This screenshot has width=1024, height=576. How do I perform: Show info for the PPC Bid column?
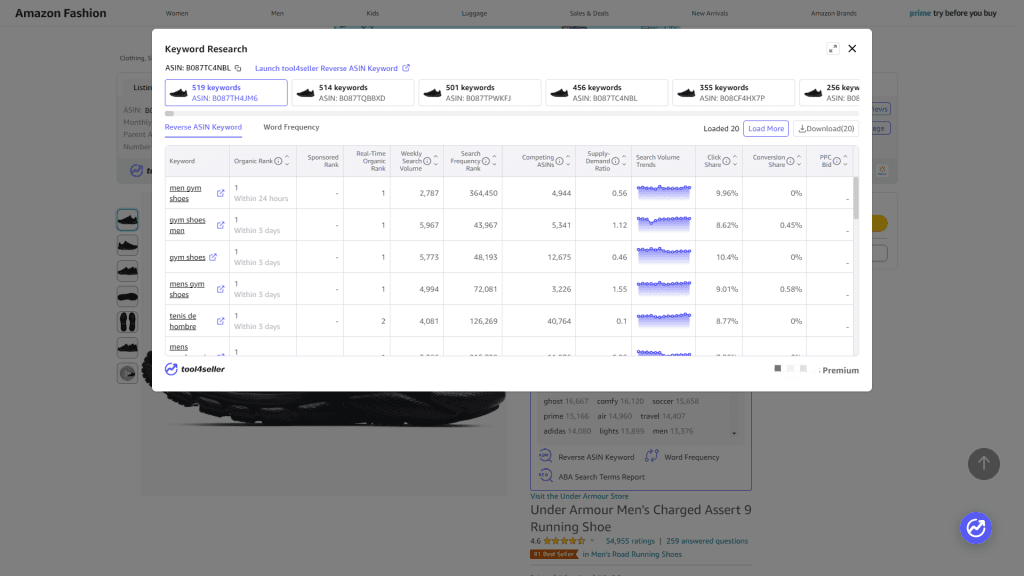pos(837,161)
